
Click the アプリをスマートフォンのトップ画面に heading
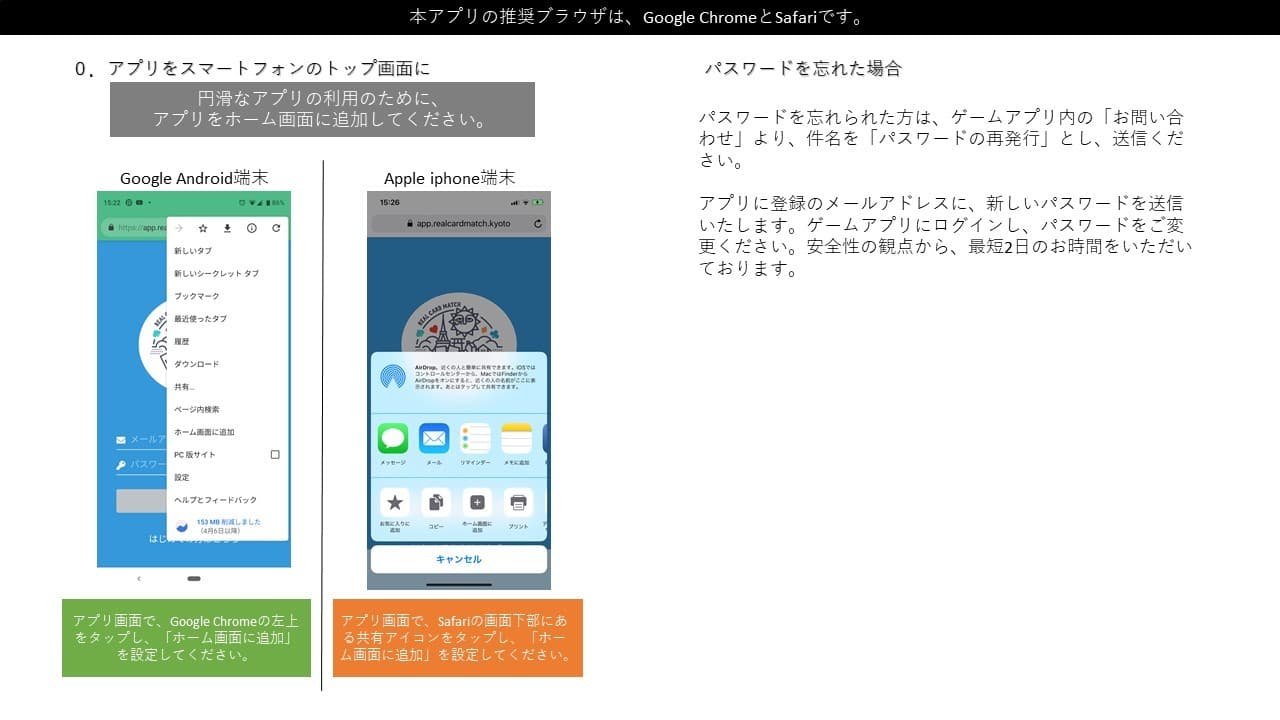(x=269, y=69)
